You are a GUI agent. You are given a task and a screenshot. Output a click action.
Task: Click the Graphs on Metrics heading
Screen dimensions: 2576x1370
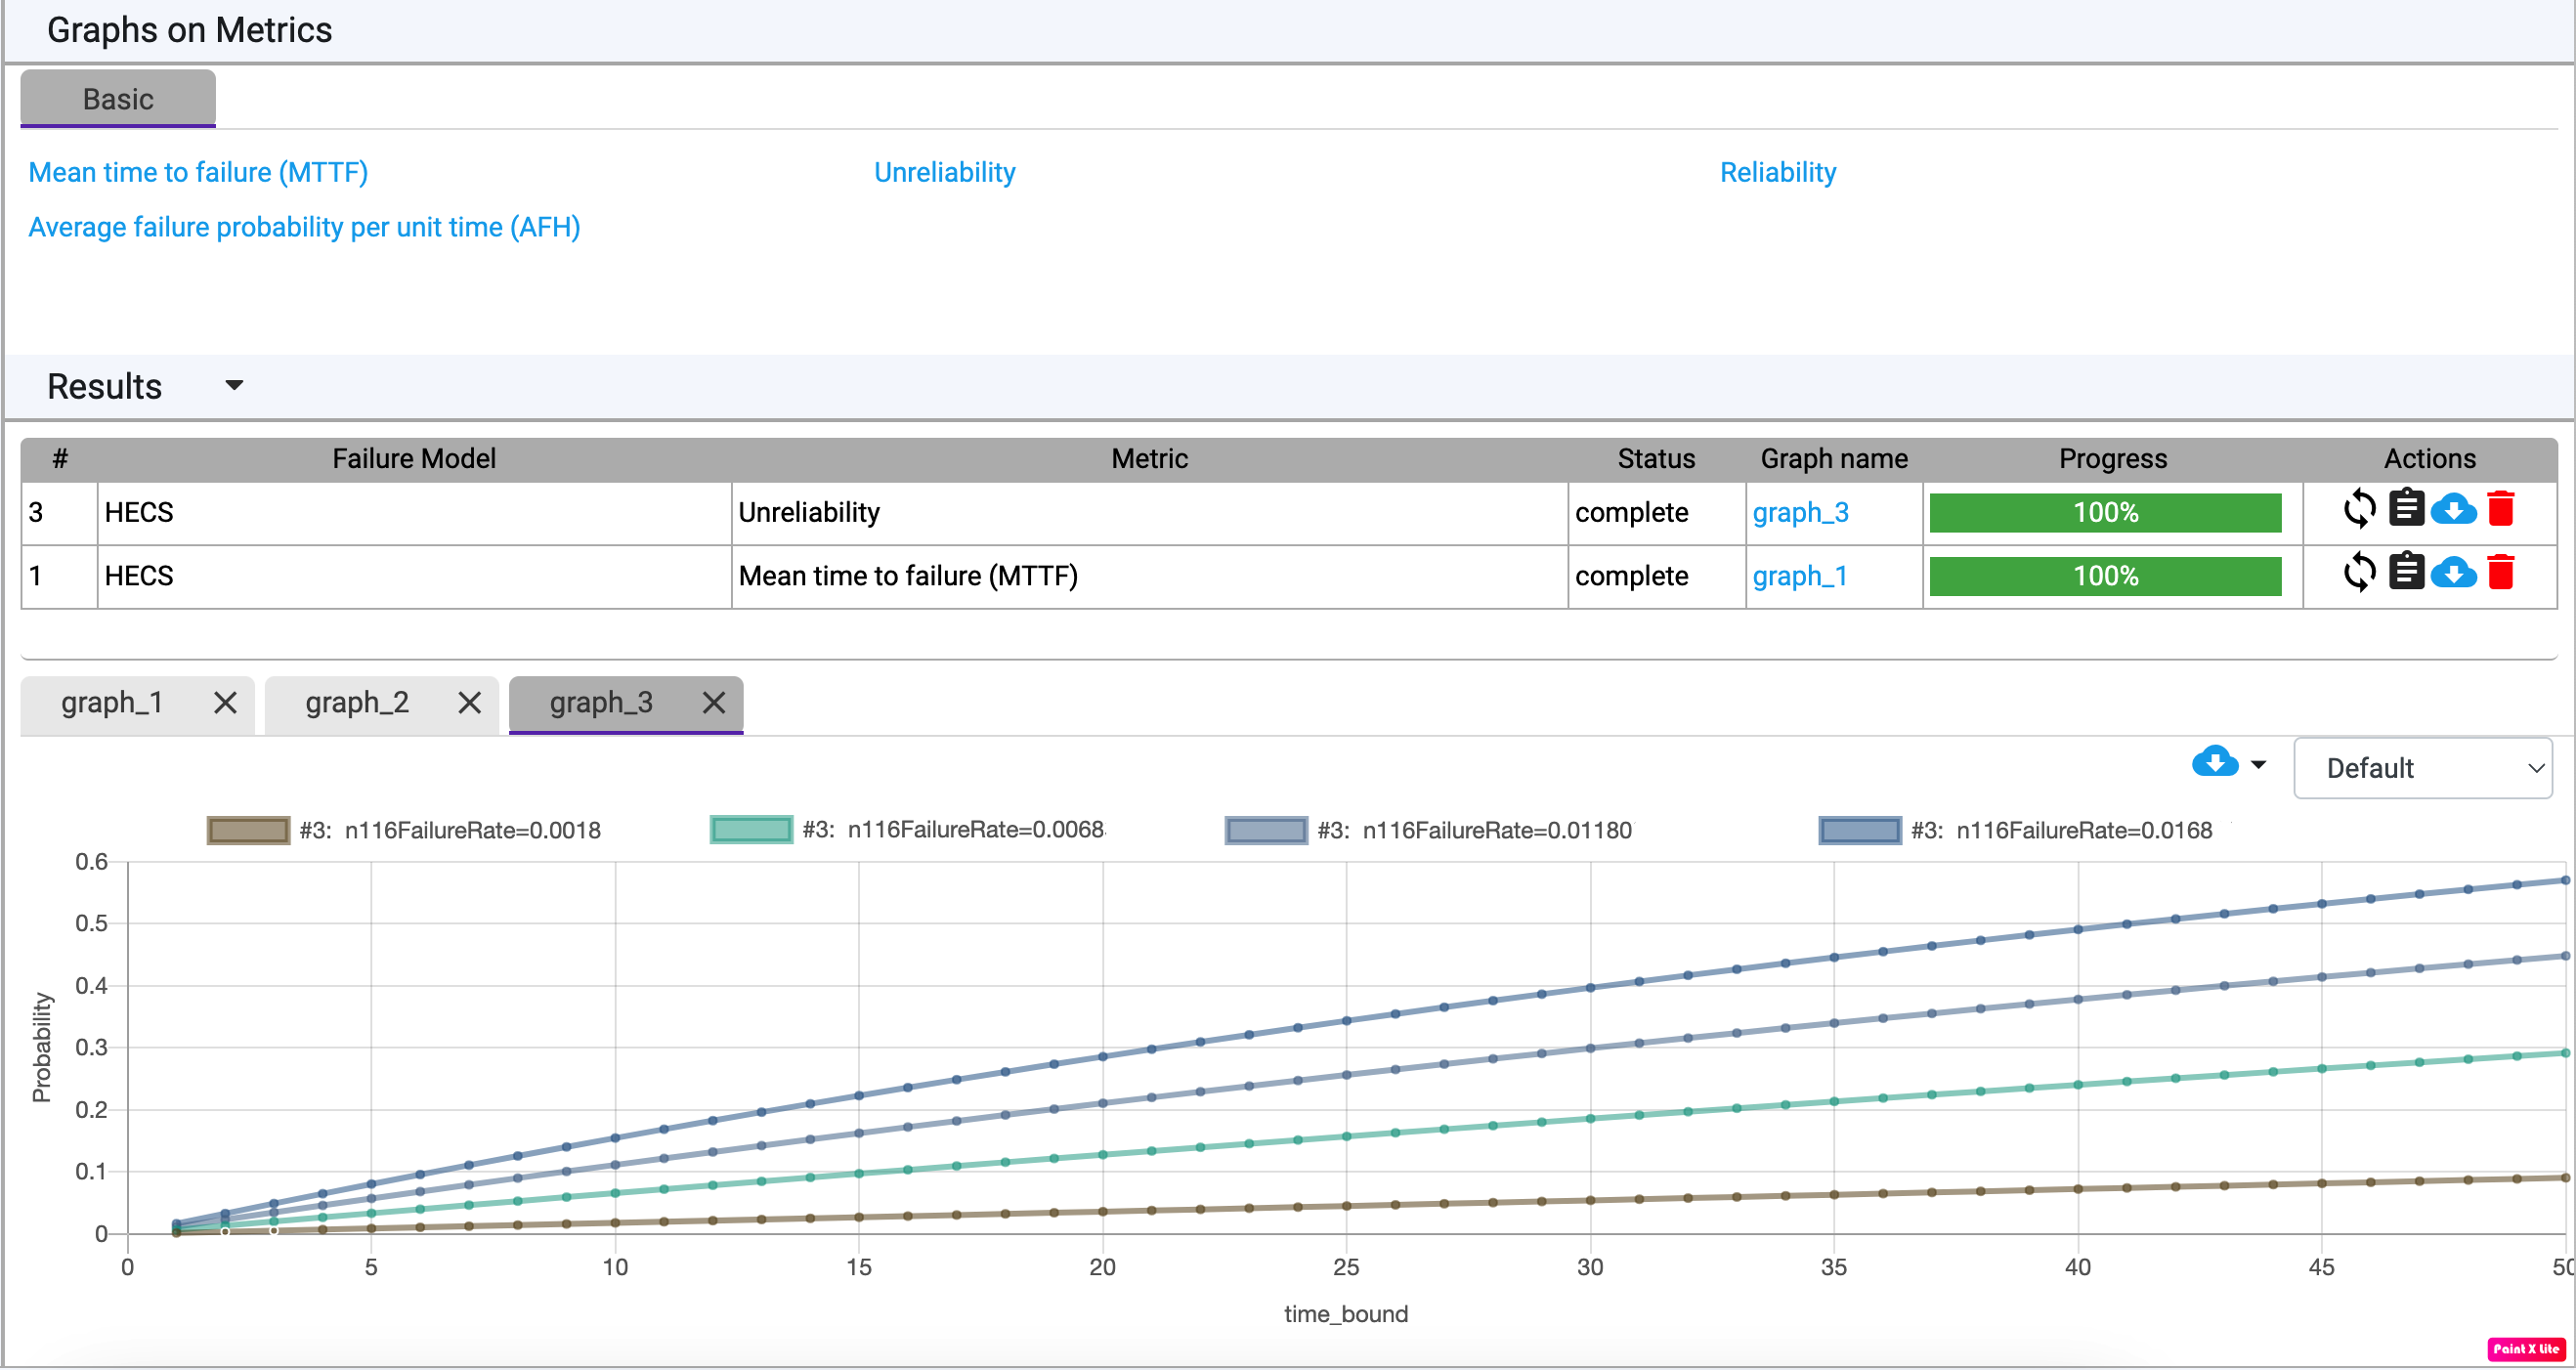(x=189, y=30)
